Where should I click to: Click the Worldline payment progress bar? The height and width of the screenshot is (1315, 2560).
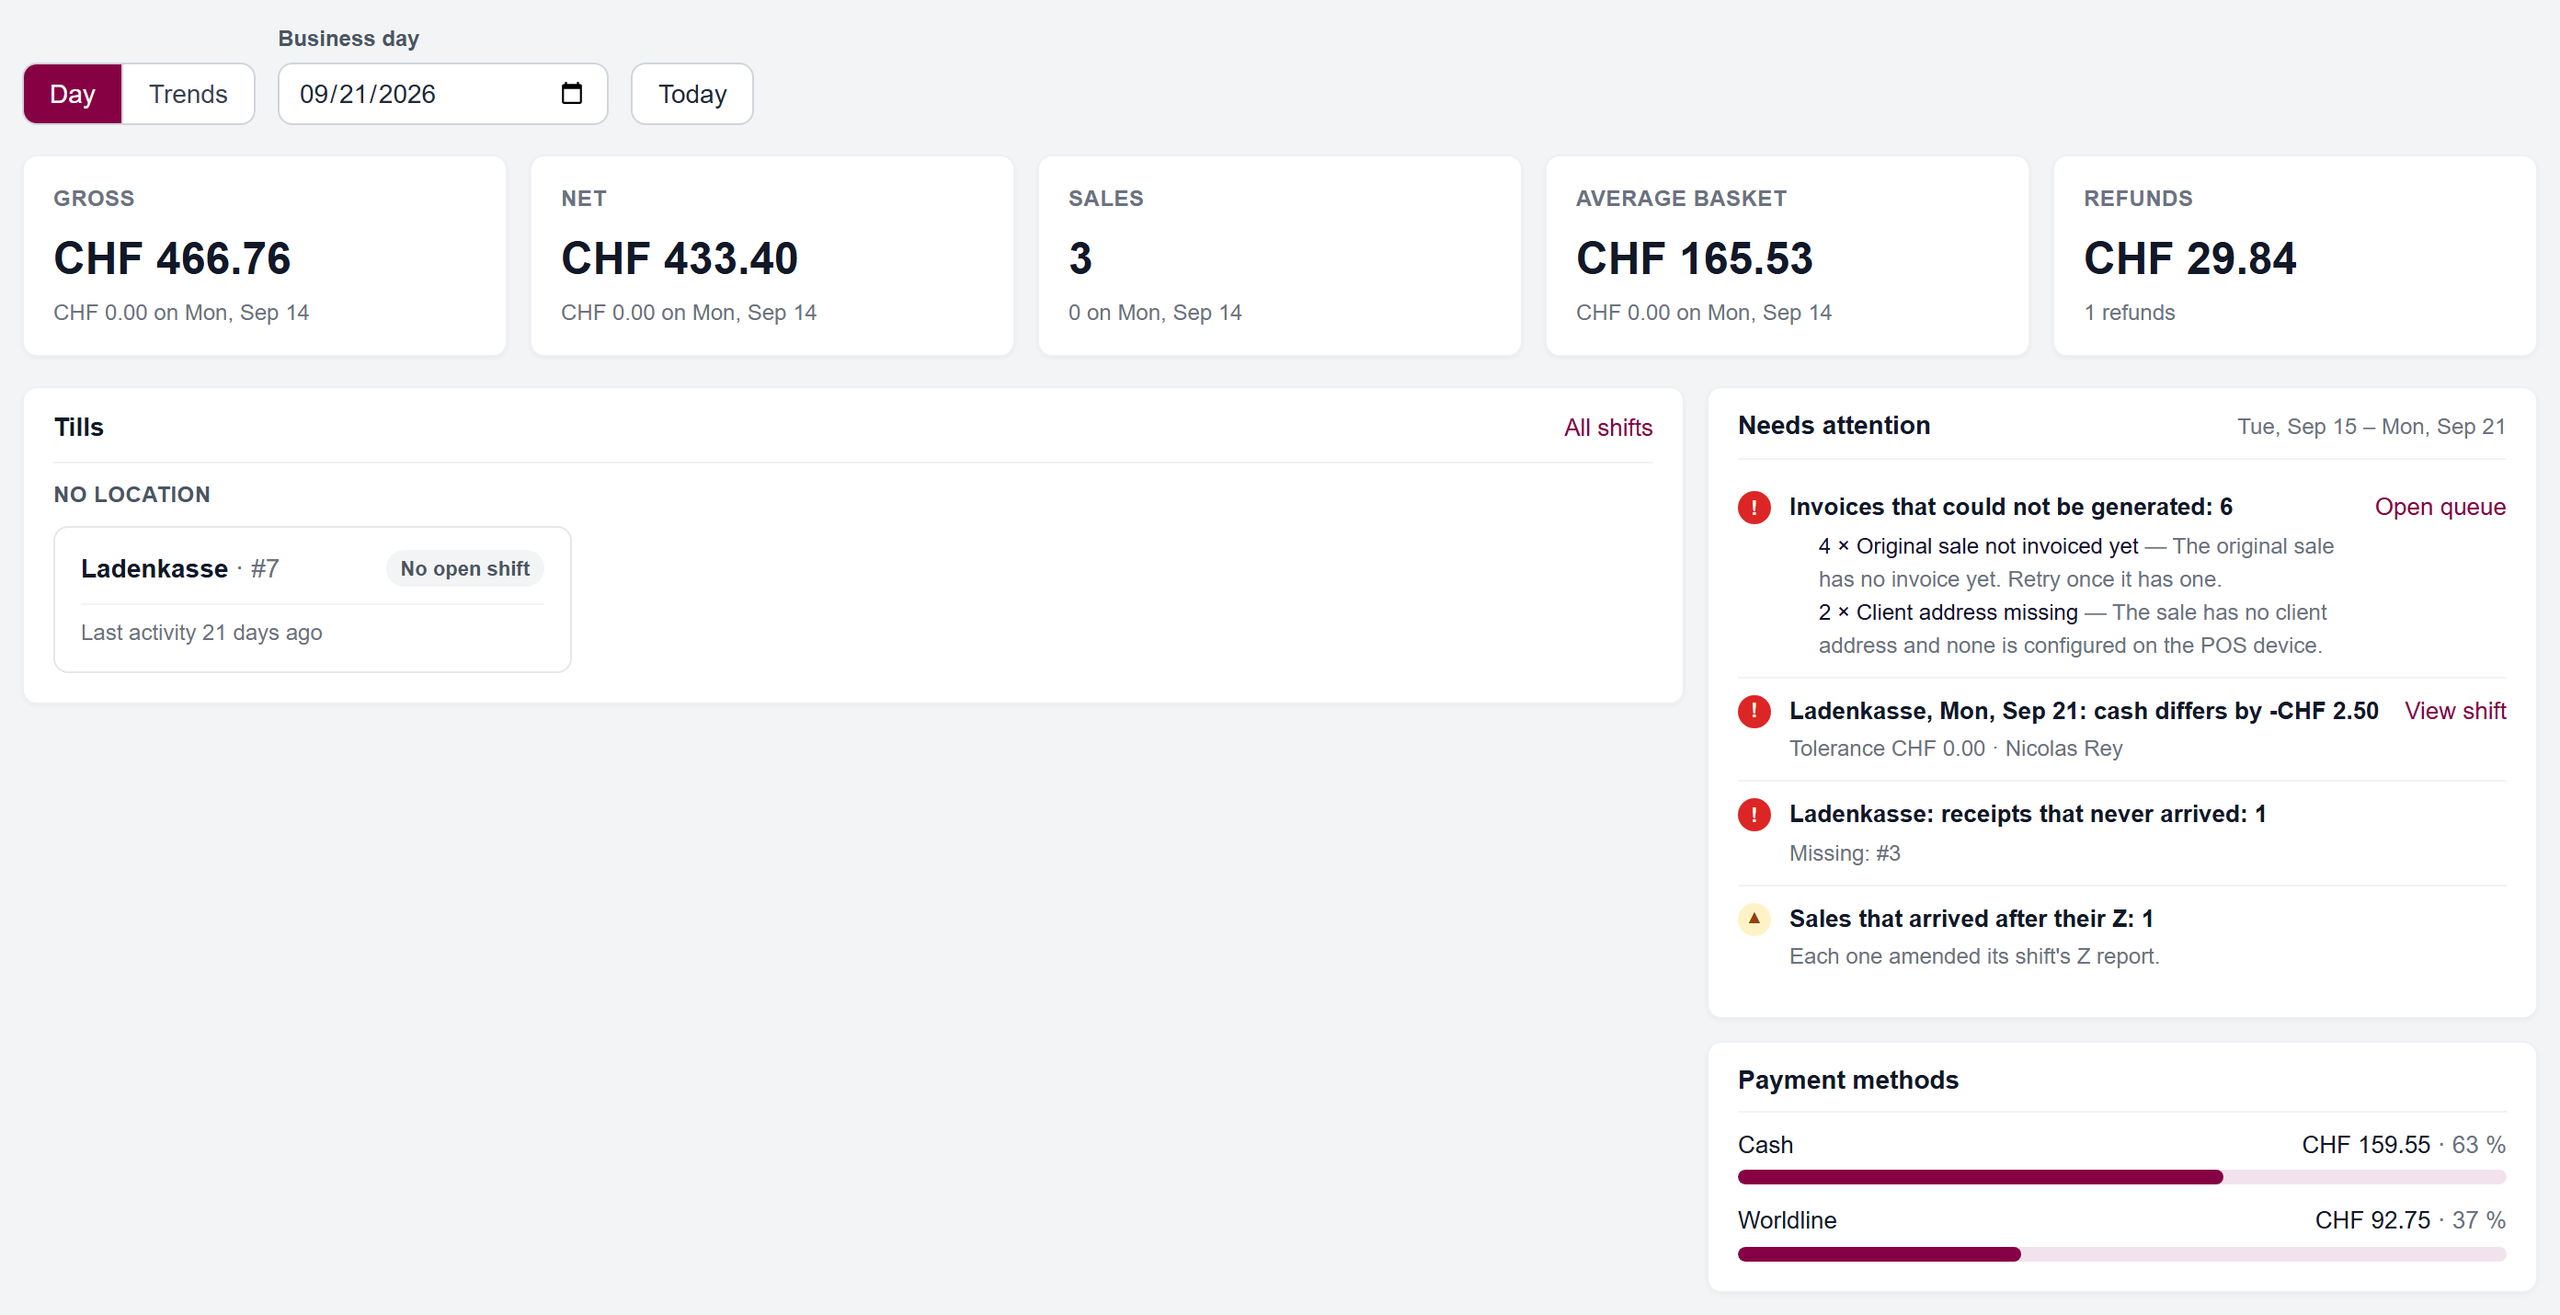(2121, 1254)
